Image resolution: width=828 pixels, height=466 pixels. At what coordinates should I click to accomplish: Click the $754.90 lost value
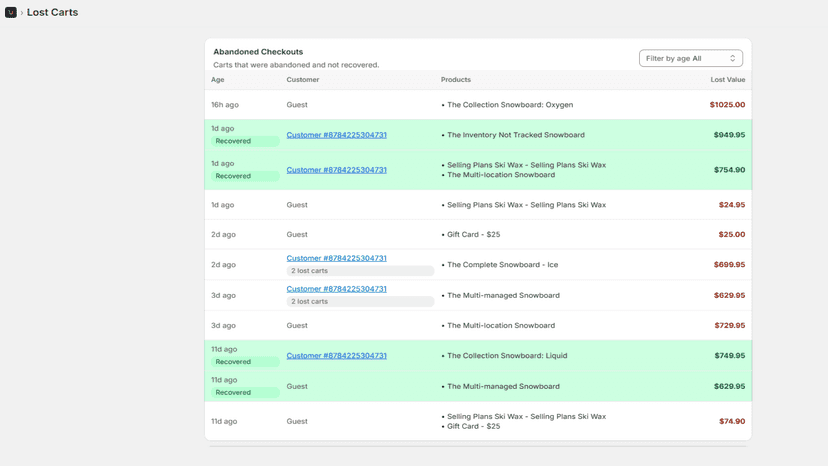coord(729,170)
